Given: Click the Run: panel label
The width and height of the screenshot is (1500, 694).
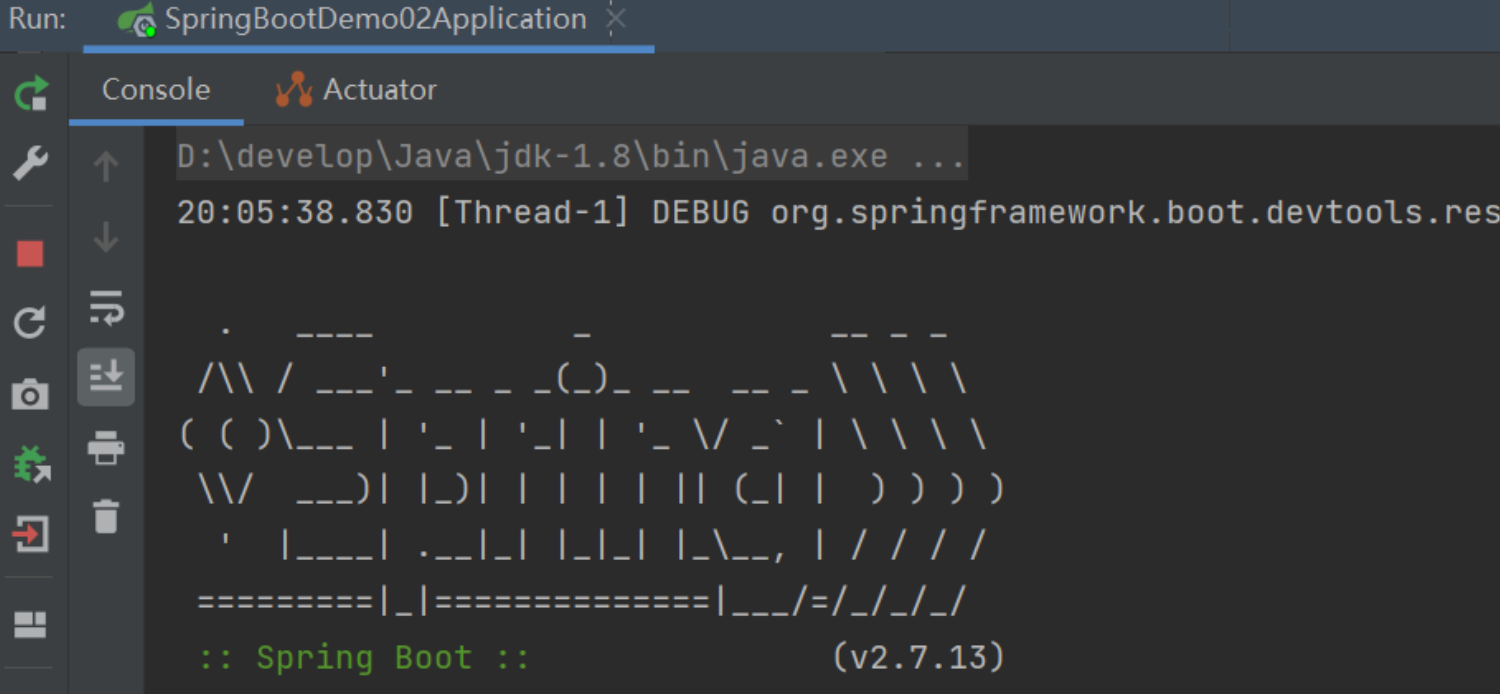Looking at the screenshot, I should pyautogui.click(x=37, y=19).
